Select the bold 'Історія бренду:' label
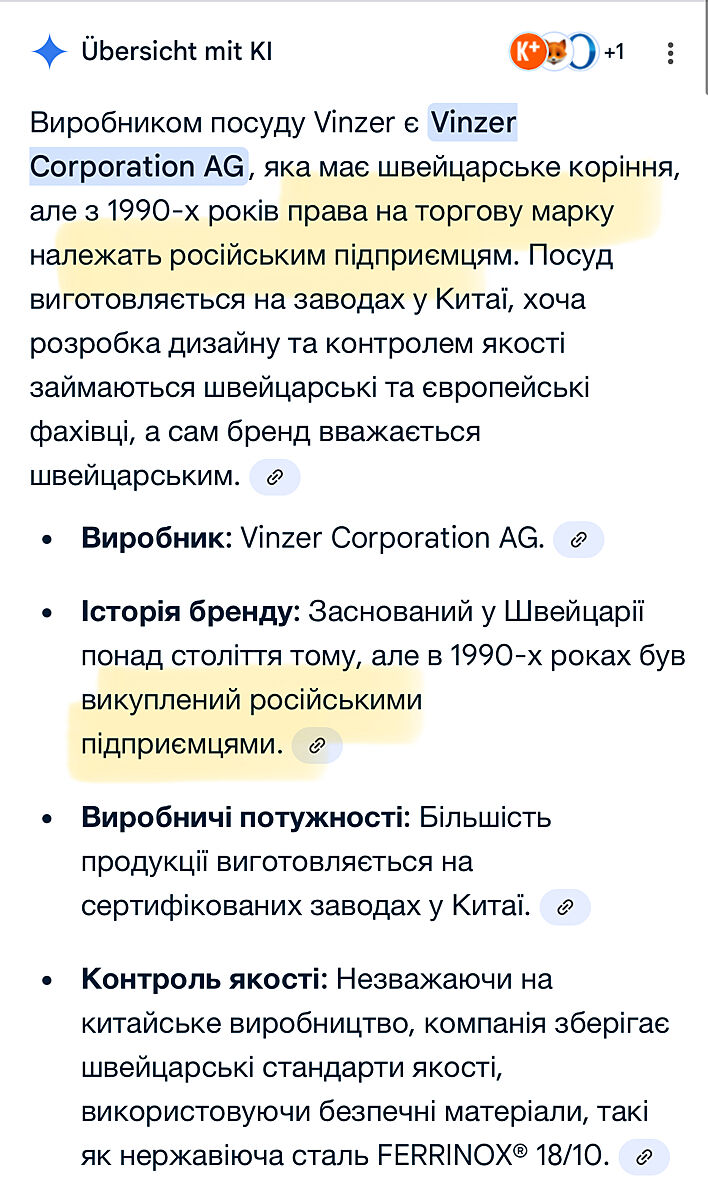The image size is (708, 1200). 190,612
